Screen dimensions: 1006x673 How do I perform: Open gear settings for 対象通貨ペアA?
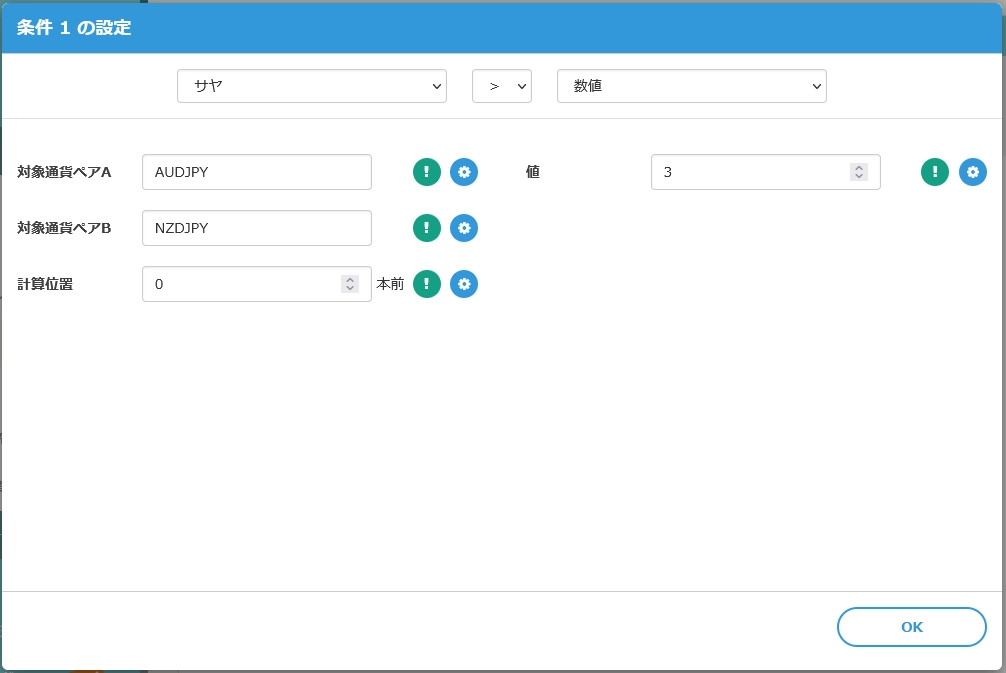[x=464, y=172]
